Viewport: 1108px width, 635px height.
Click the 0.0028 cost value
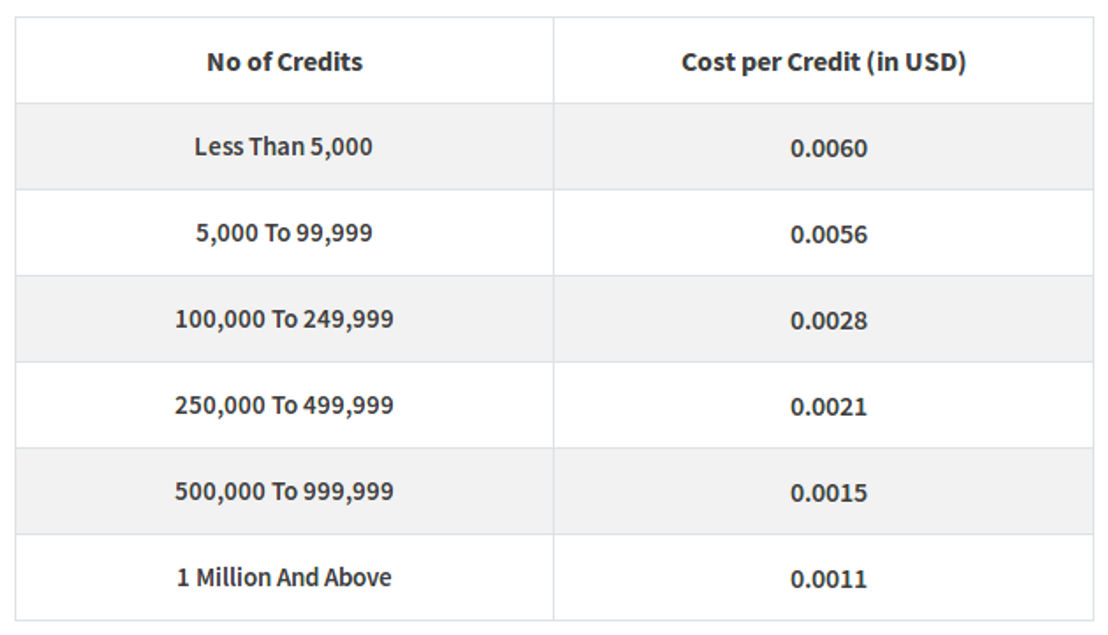[x=828, y=321]
